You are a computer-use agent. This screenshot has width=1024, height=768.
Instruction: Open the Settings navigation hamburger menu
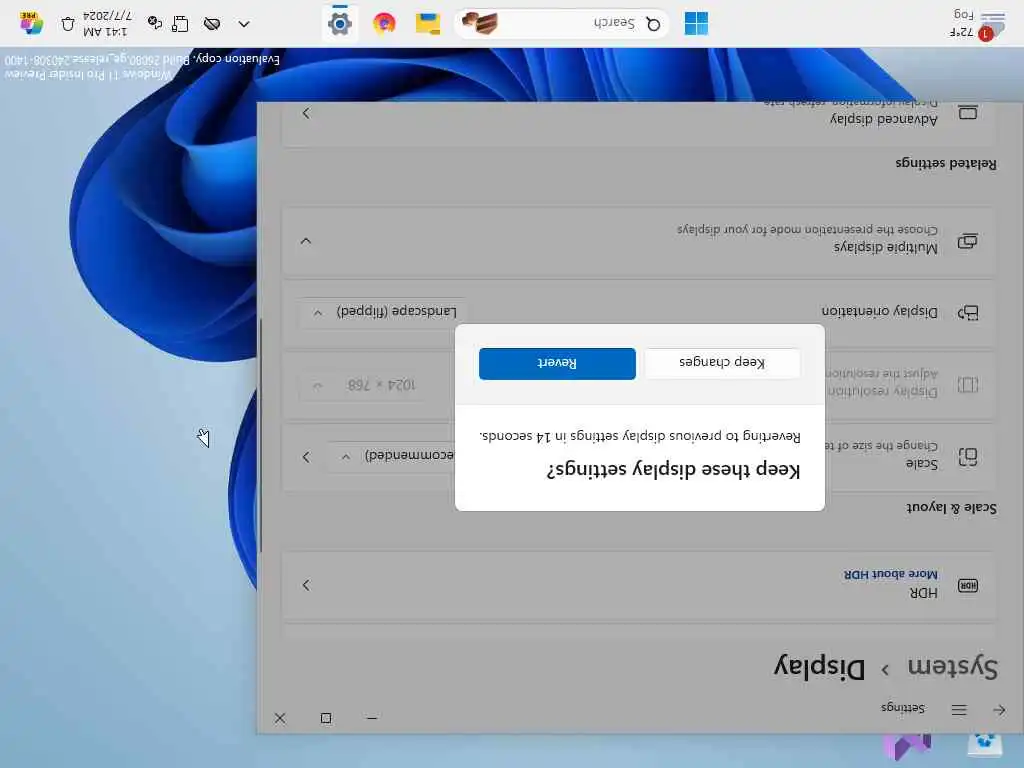(959, 709)
